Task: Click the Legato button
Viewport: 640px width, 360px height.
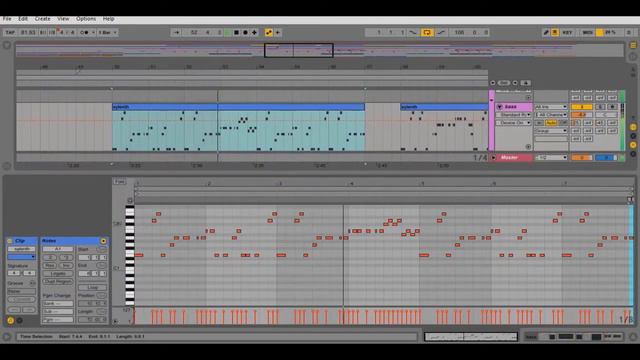Action: [58, 273]
